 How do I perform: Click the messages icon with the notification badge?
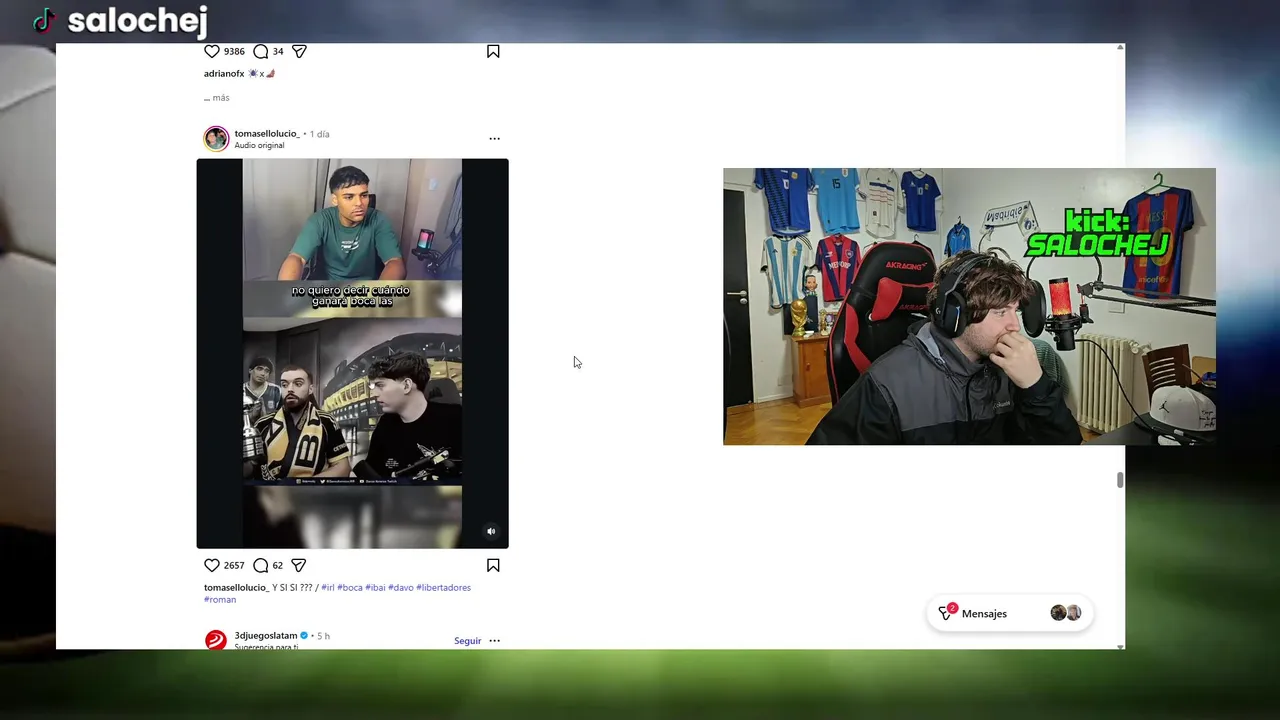coord(946,612)
